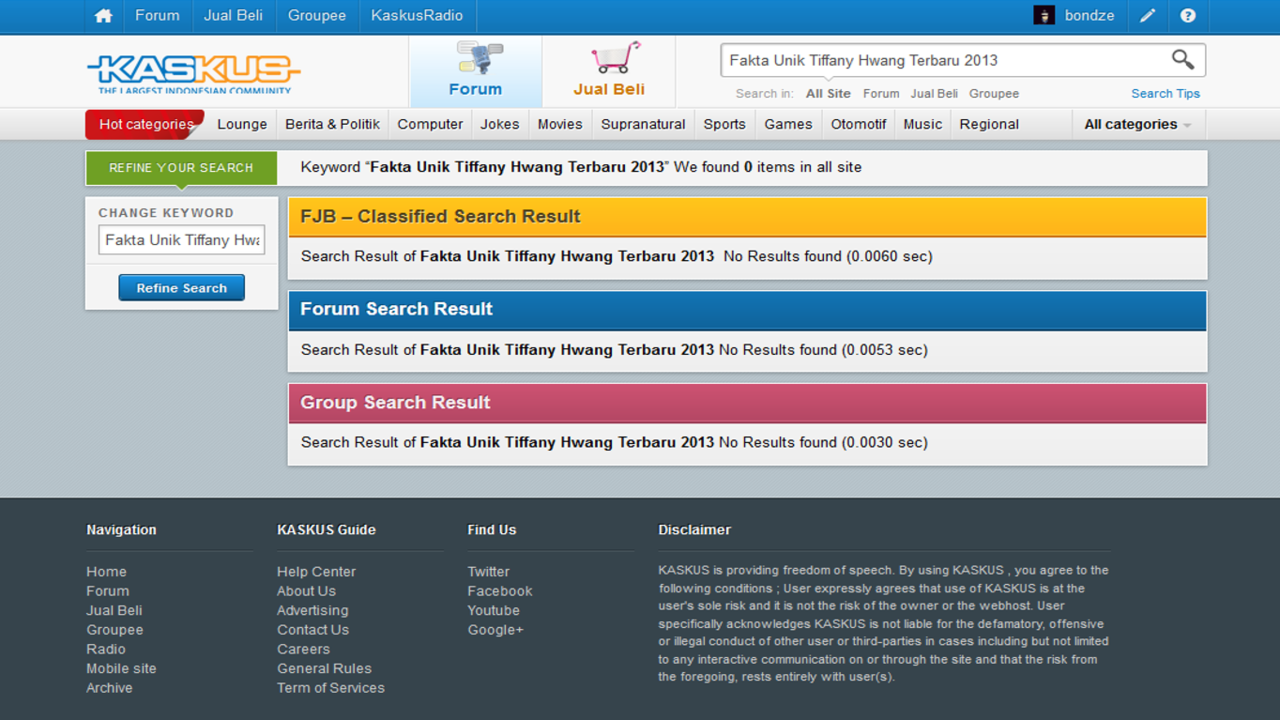Click the Refine Search button

tap(182, 288)
